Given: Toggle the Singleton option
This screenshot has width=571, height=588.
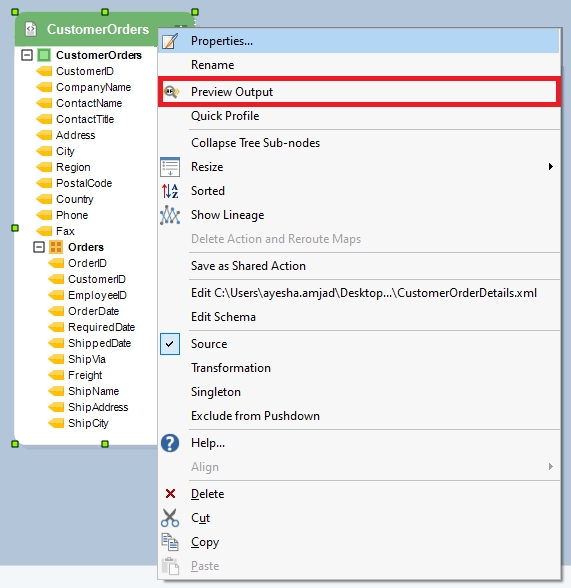Looking at the screenshot, I should point(216,392).
